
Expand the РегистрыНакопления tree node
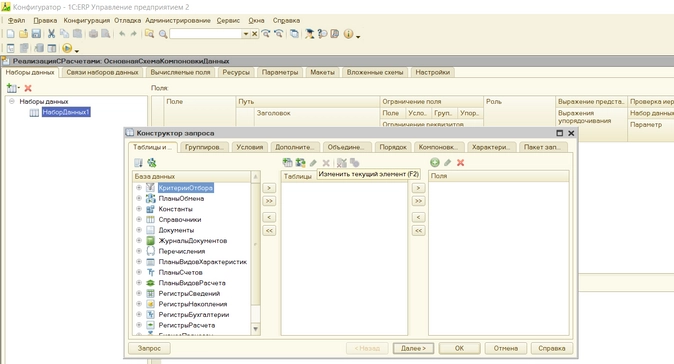(x=139, y=304)
